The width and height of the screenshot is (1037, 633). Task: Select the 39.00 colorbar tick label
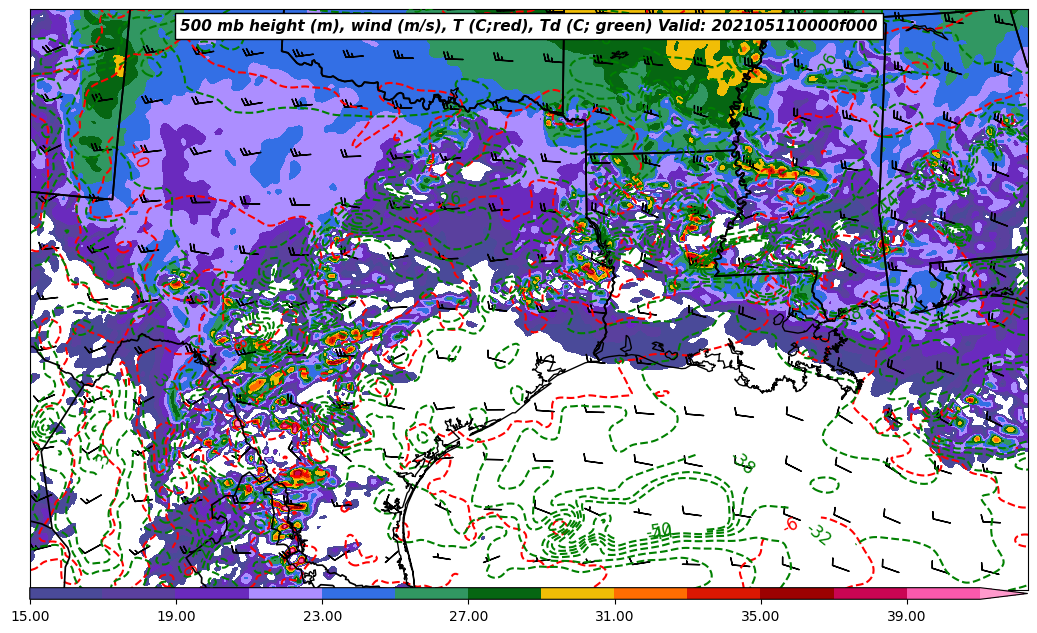tap(906, 616)
